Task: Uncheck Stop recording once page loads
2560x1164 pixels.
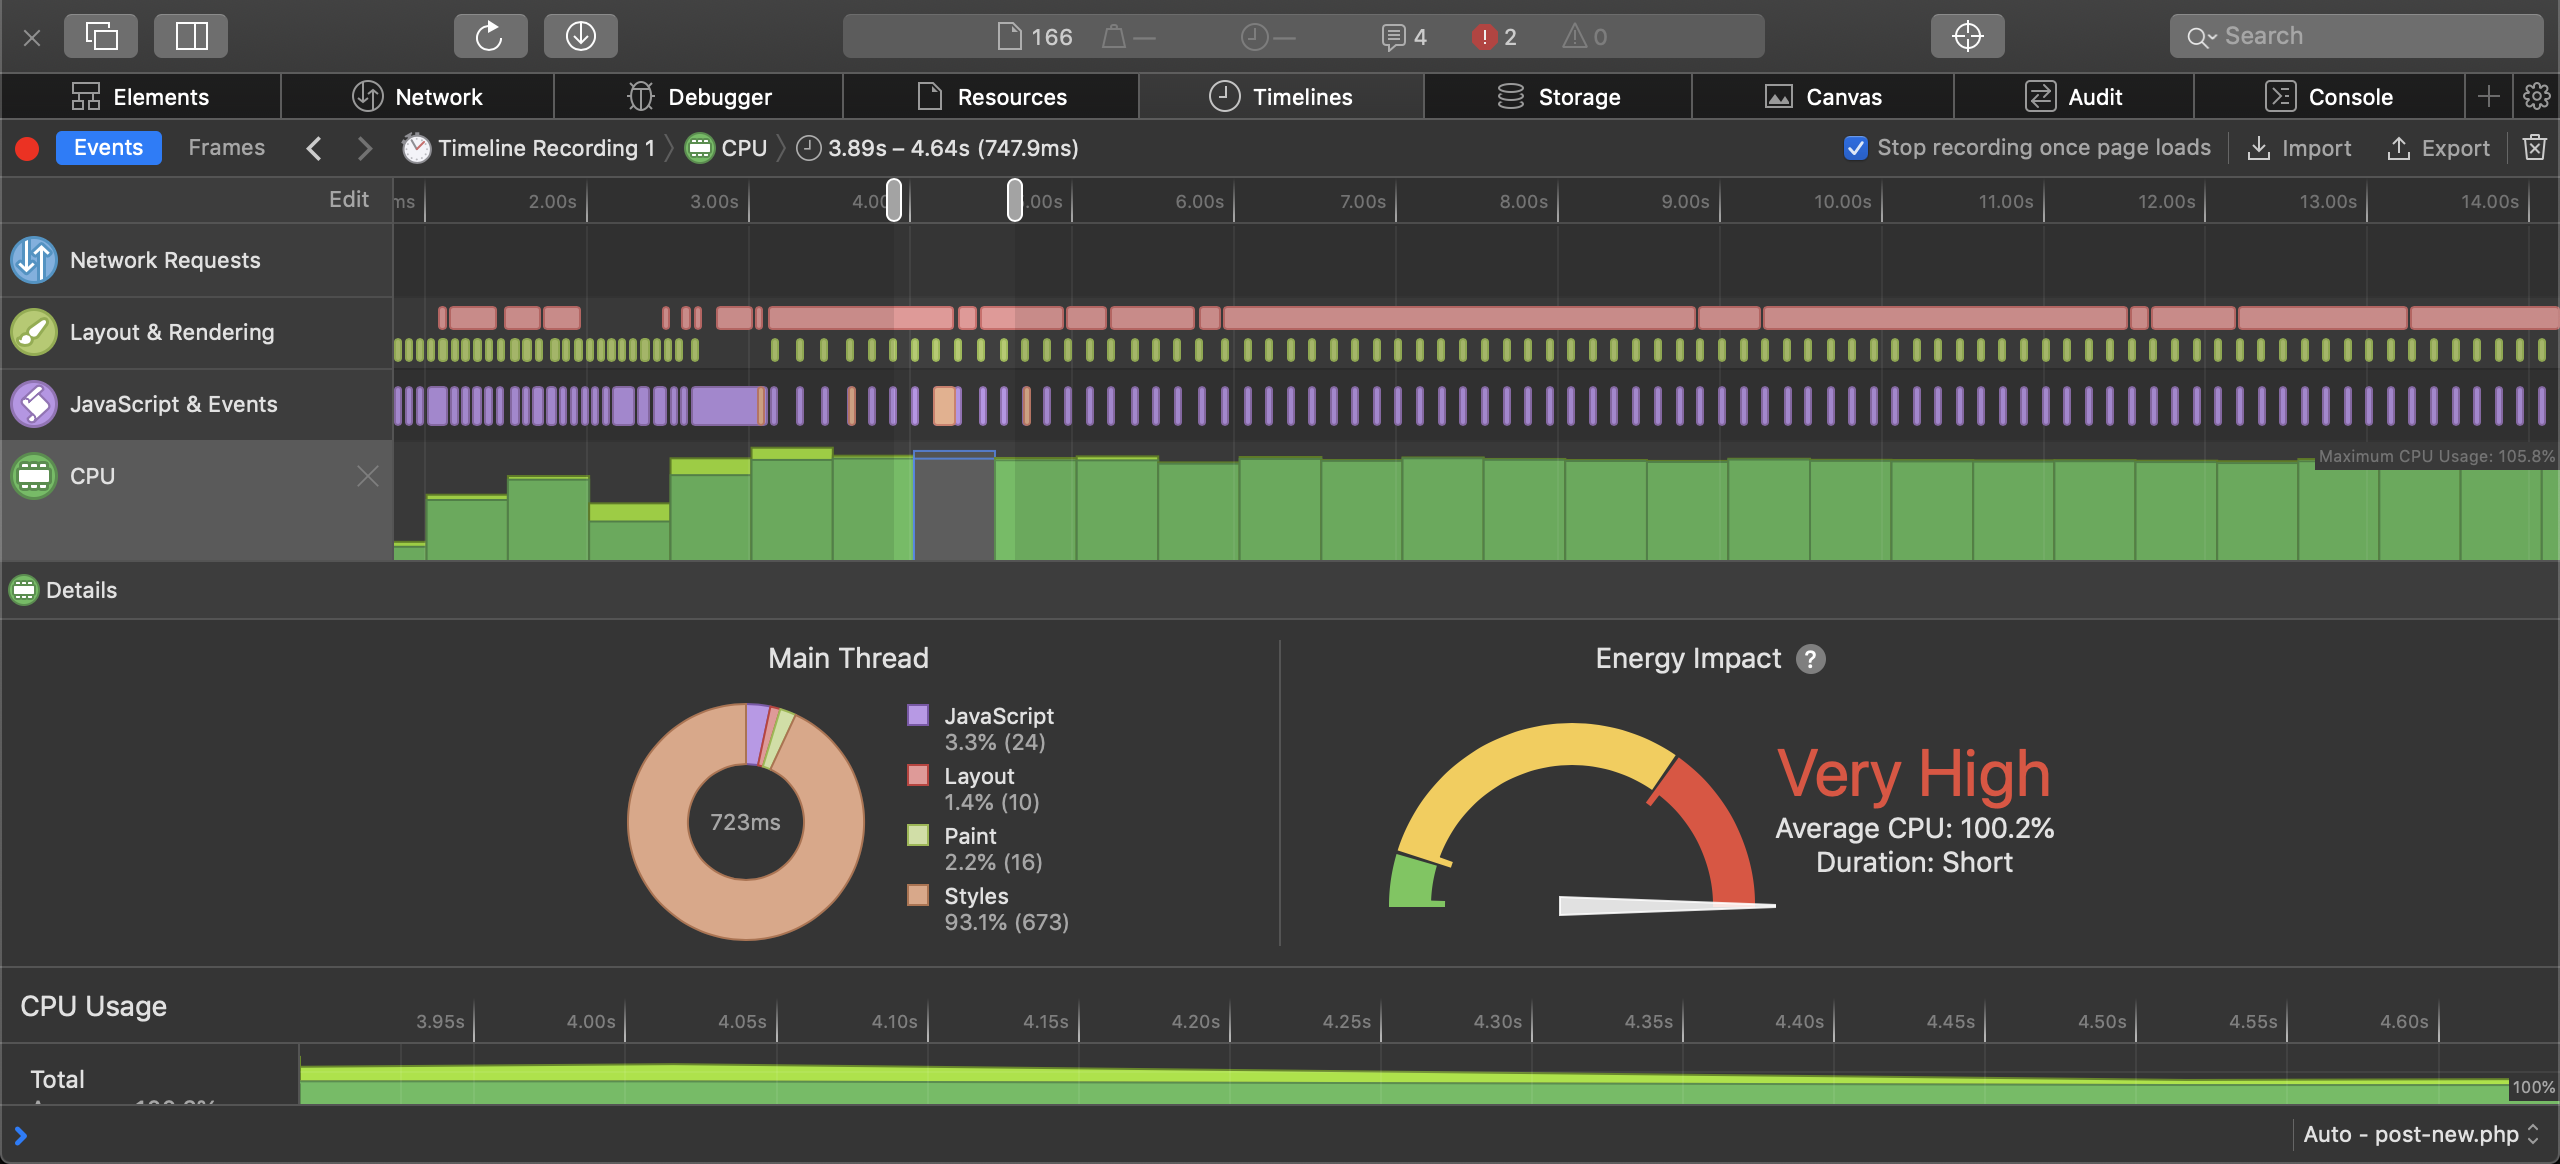Action: 1855,148
